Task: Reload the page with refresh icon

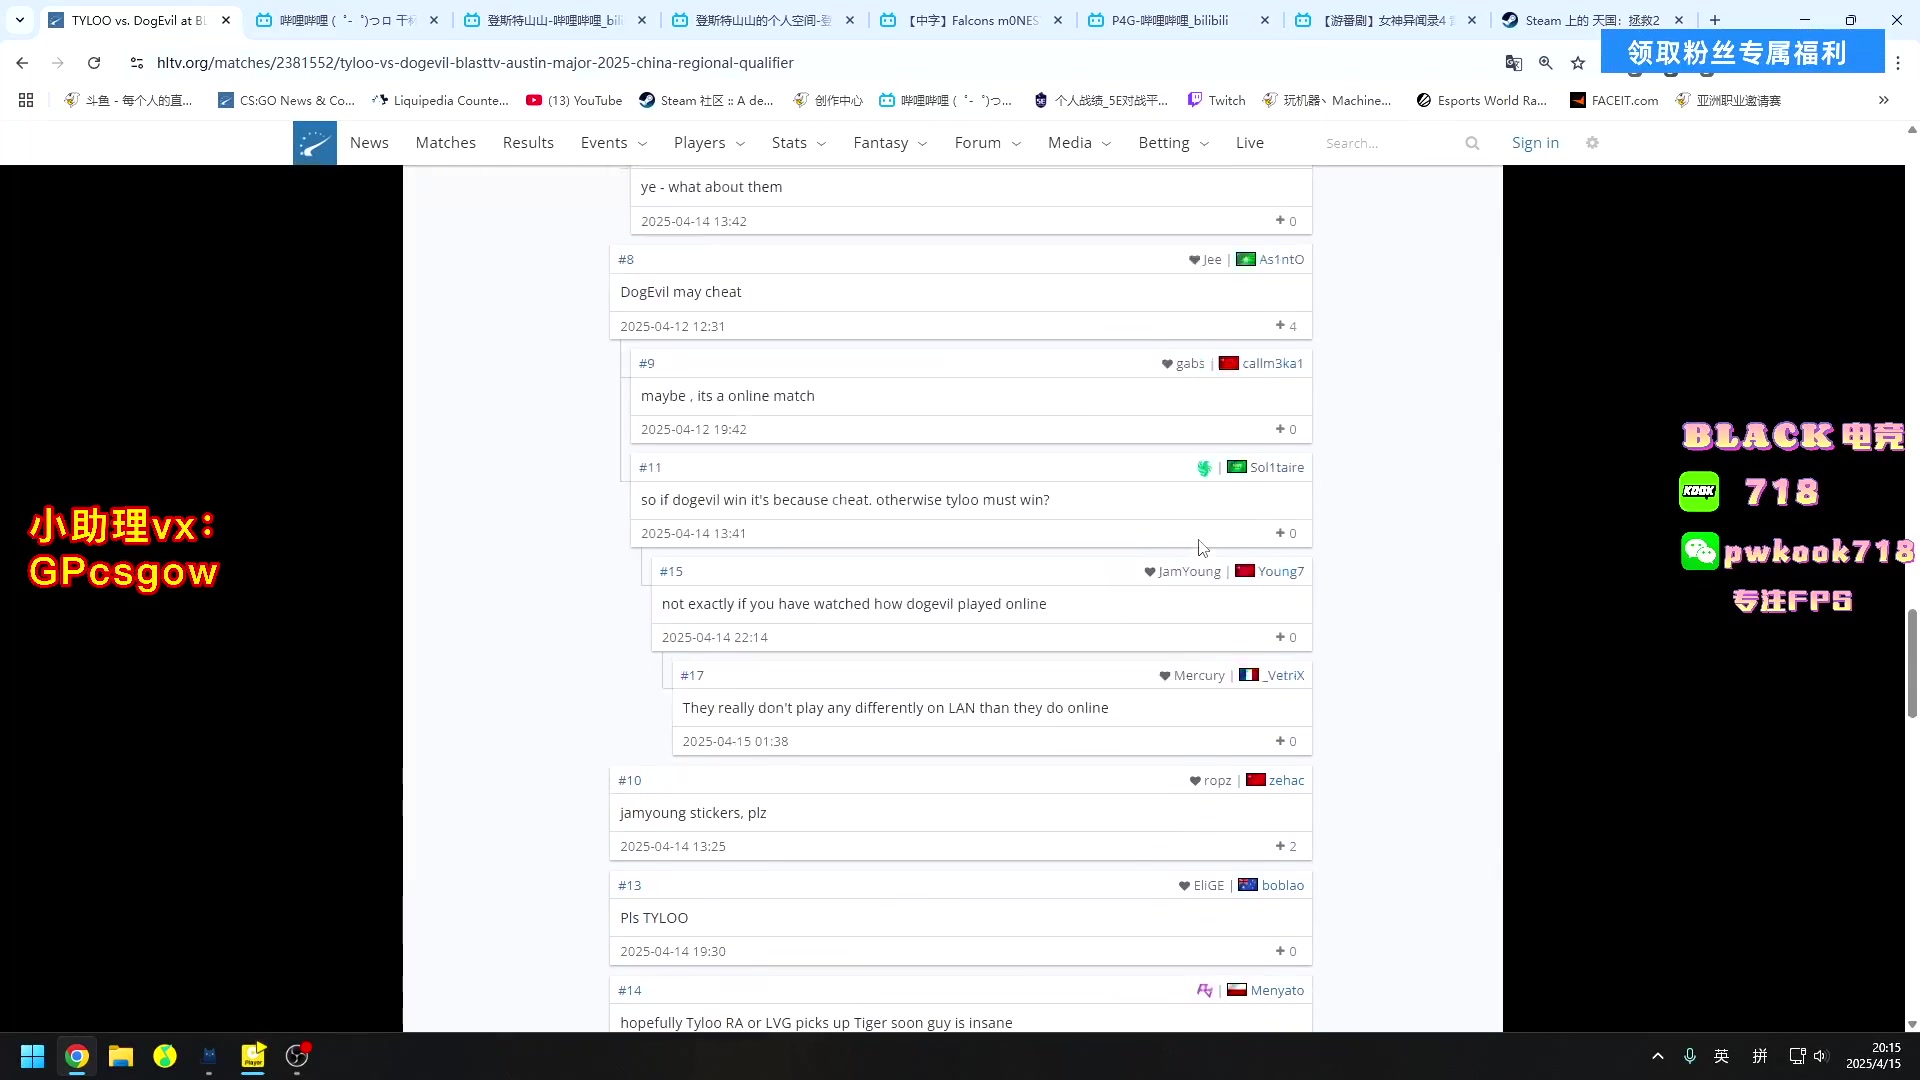Action: coord(94,63)
